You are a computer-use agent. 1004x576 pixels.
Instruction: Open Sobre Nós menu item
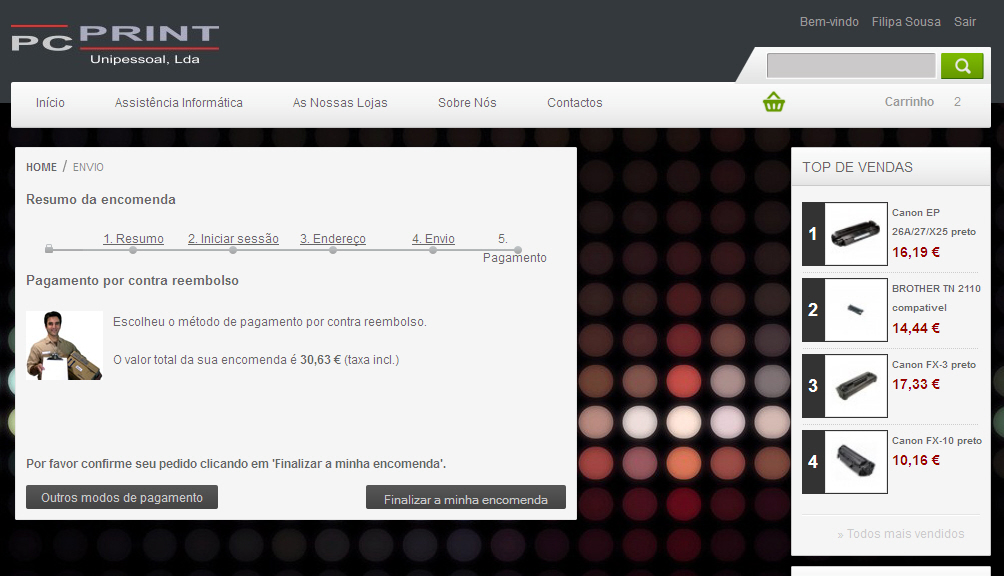click(x=467, y=102)
